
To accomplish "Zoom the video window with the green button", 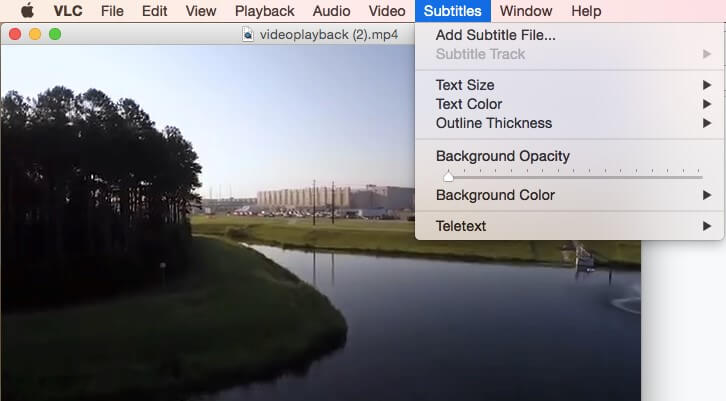I will click(55, 34).
